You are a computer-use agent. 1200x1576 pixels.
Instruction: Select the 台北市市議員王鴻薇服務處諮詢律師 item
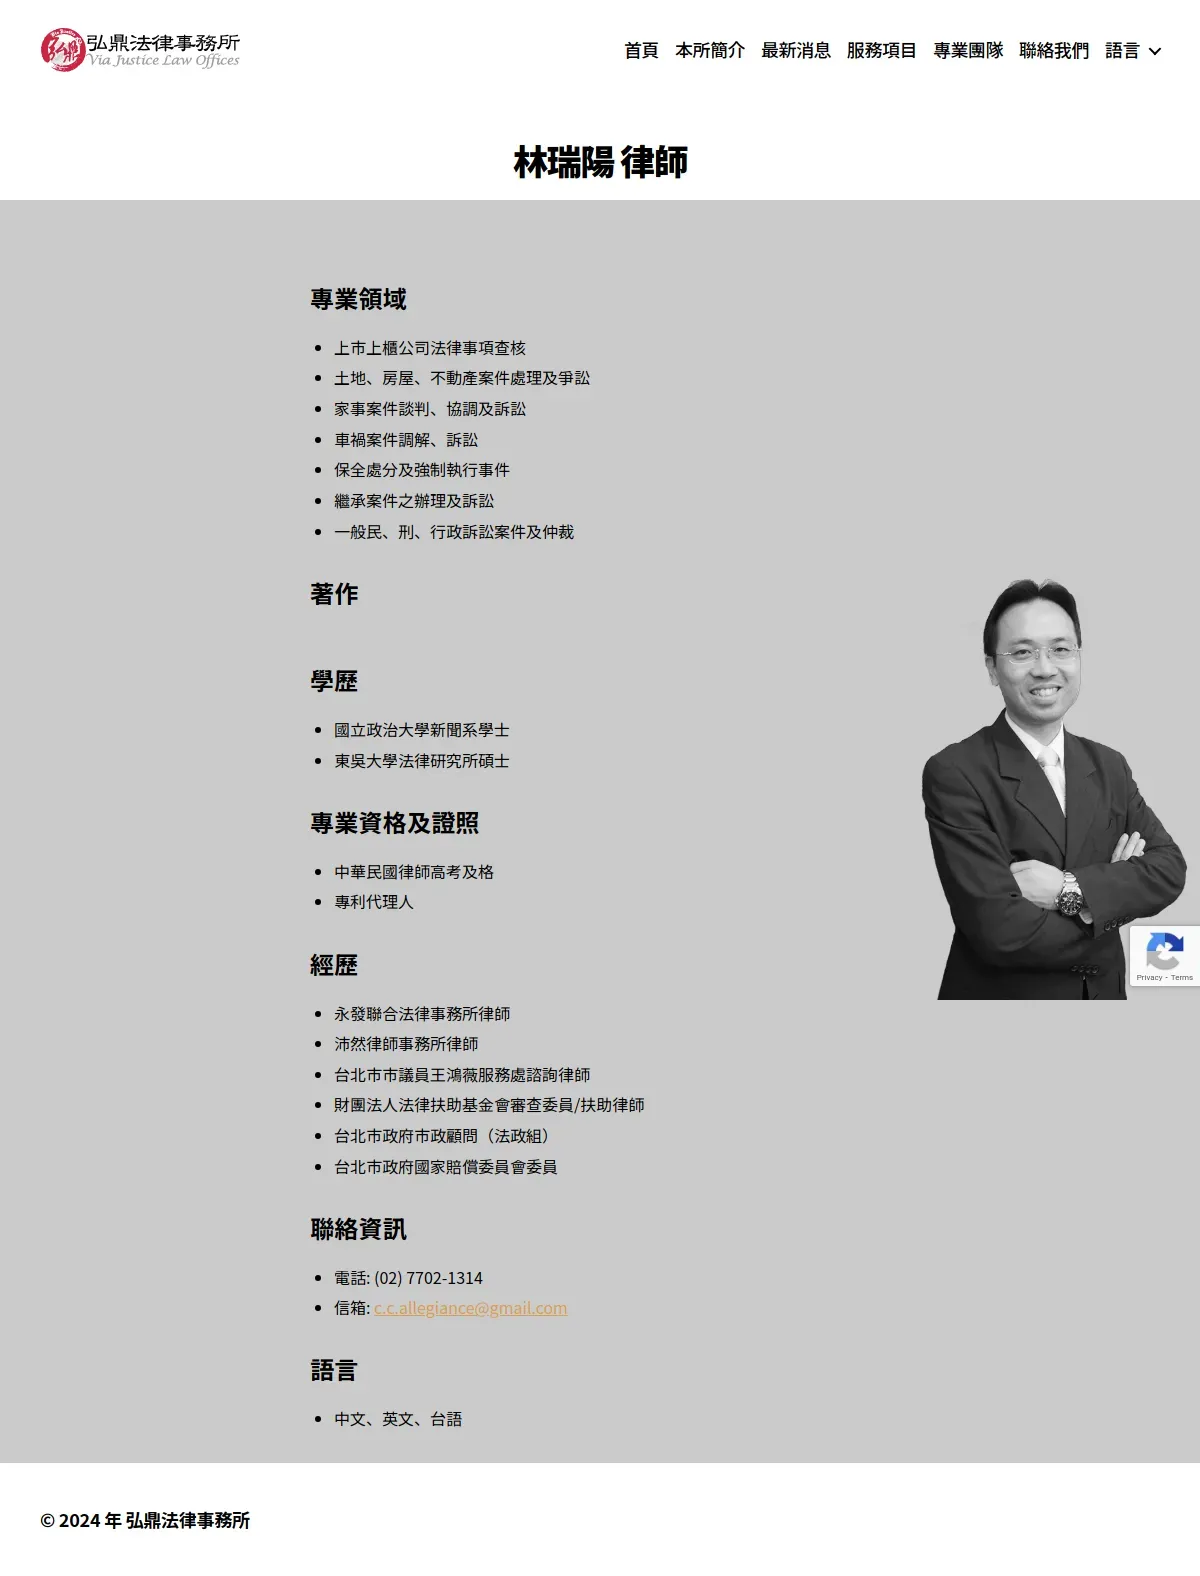(x=462, y=1075)
